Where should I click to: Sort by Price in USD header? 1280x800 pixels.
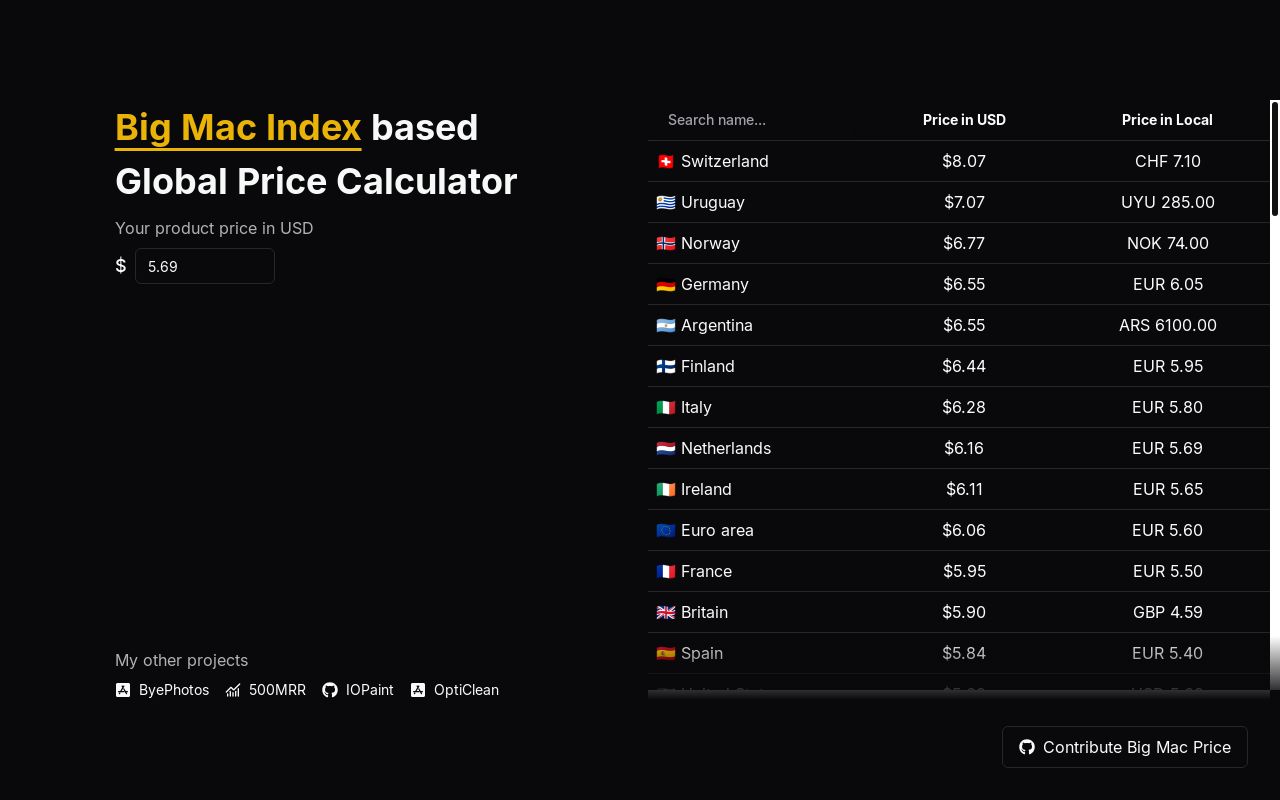[964, 120]
